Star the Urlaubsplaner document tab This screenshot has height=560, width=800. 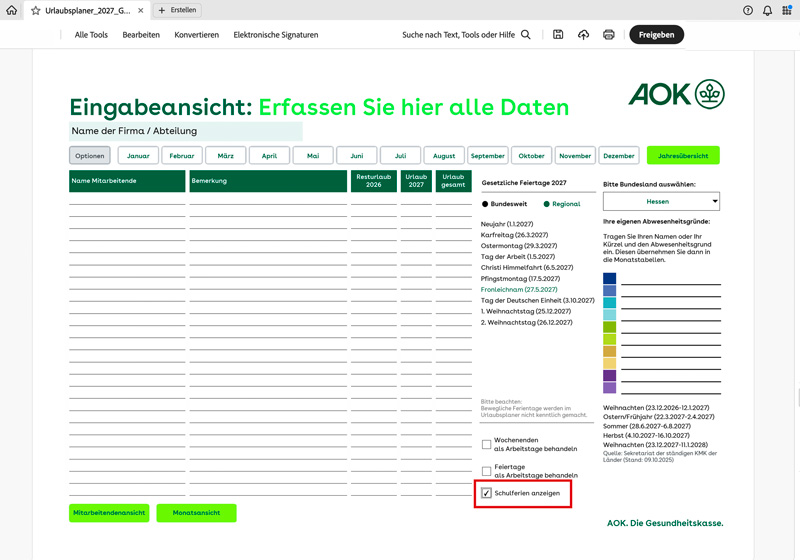[36, 10]
